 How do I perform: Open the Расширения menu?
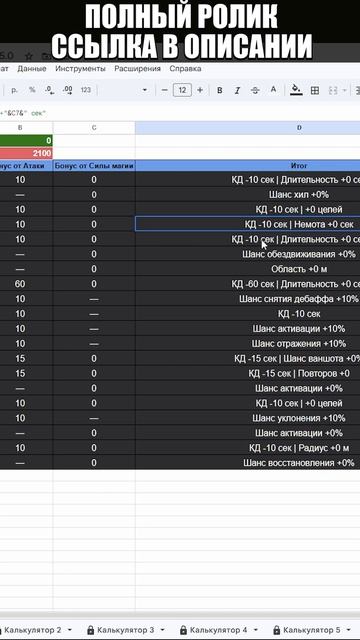(x=138, y=69)
